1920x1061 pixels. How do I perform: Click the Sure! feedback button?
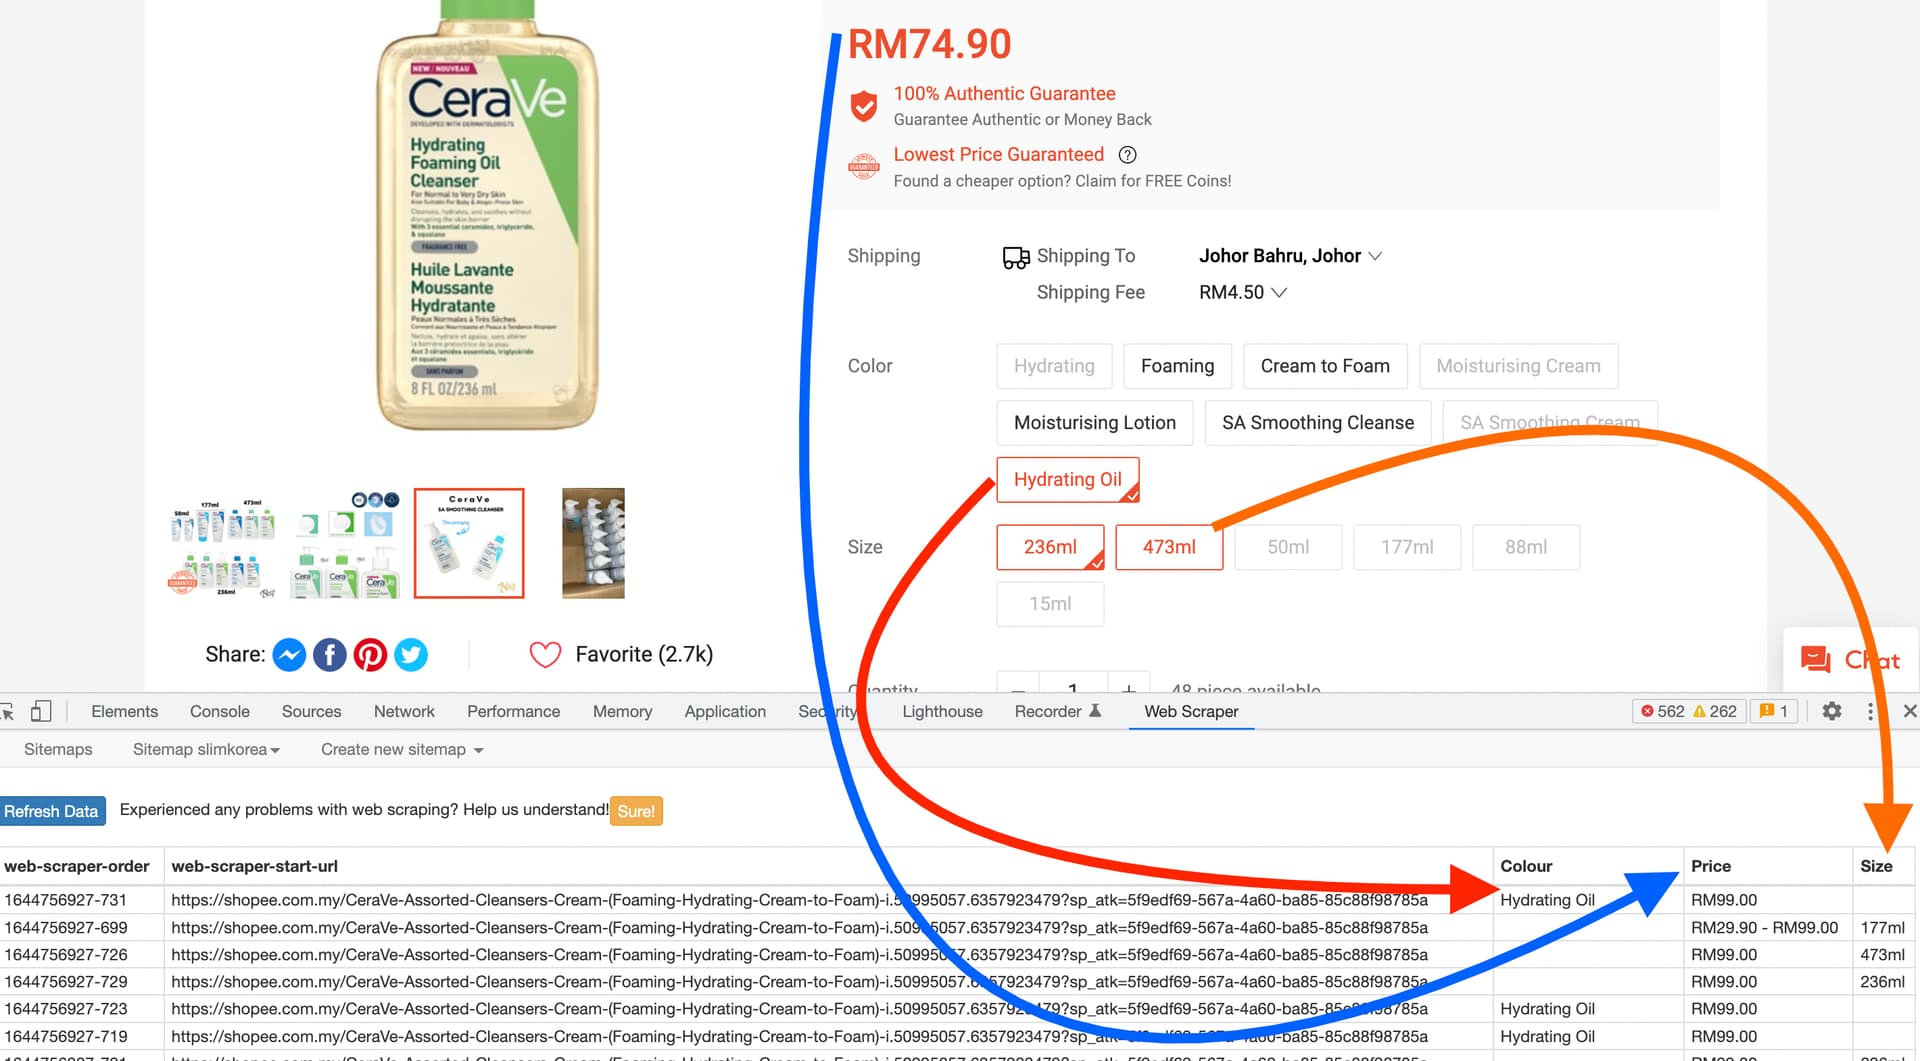pos(636,811)
